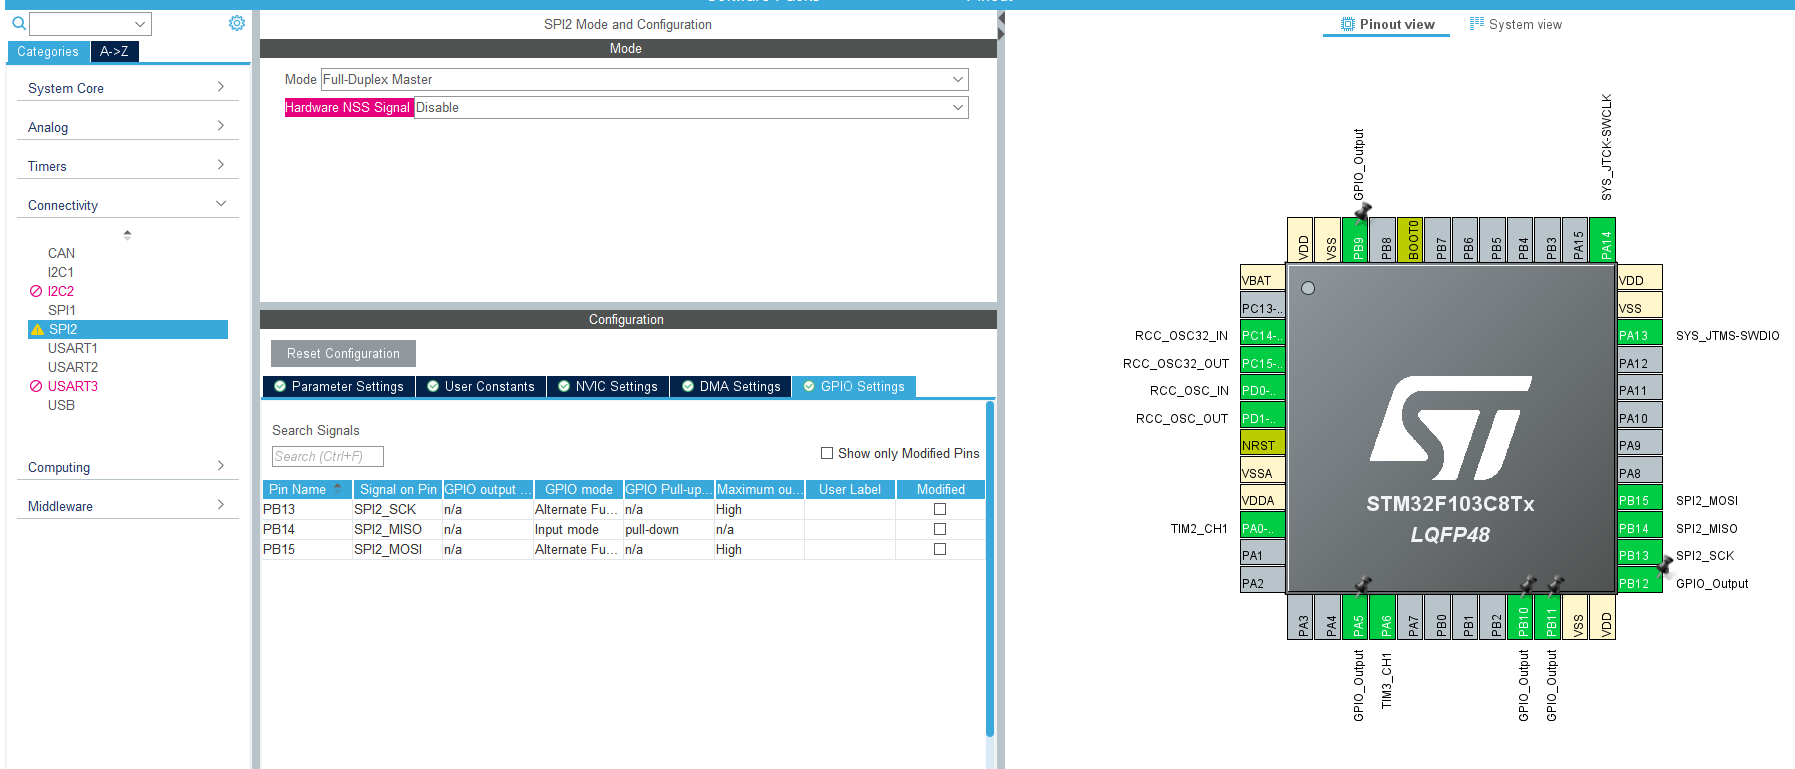Open the category search dropdown box
The image size is (1795, 769).
click(x=90, y=23)
